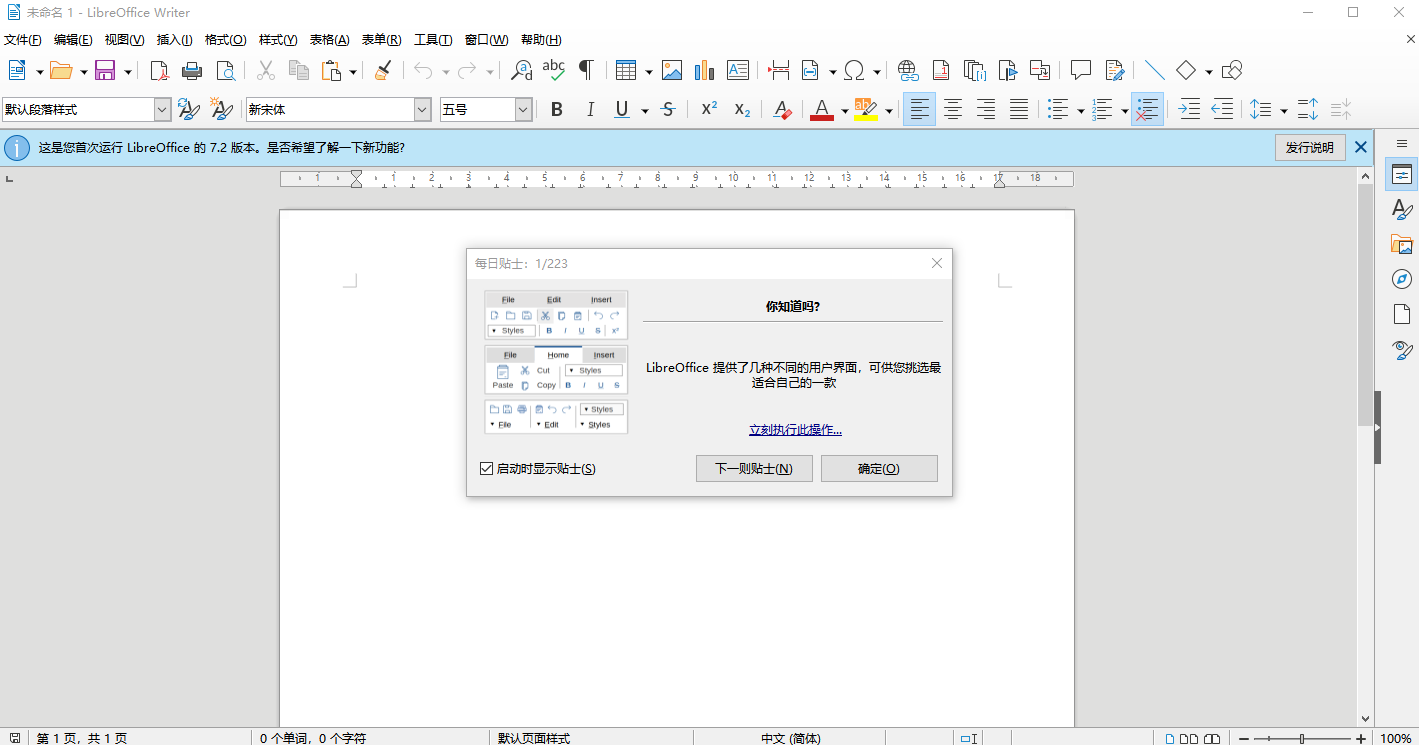Image resolution: width=1419 pixels, height=745 pixels.
Task: Insert chart icon
Action: click(x=705, y=70)
